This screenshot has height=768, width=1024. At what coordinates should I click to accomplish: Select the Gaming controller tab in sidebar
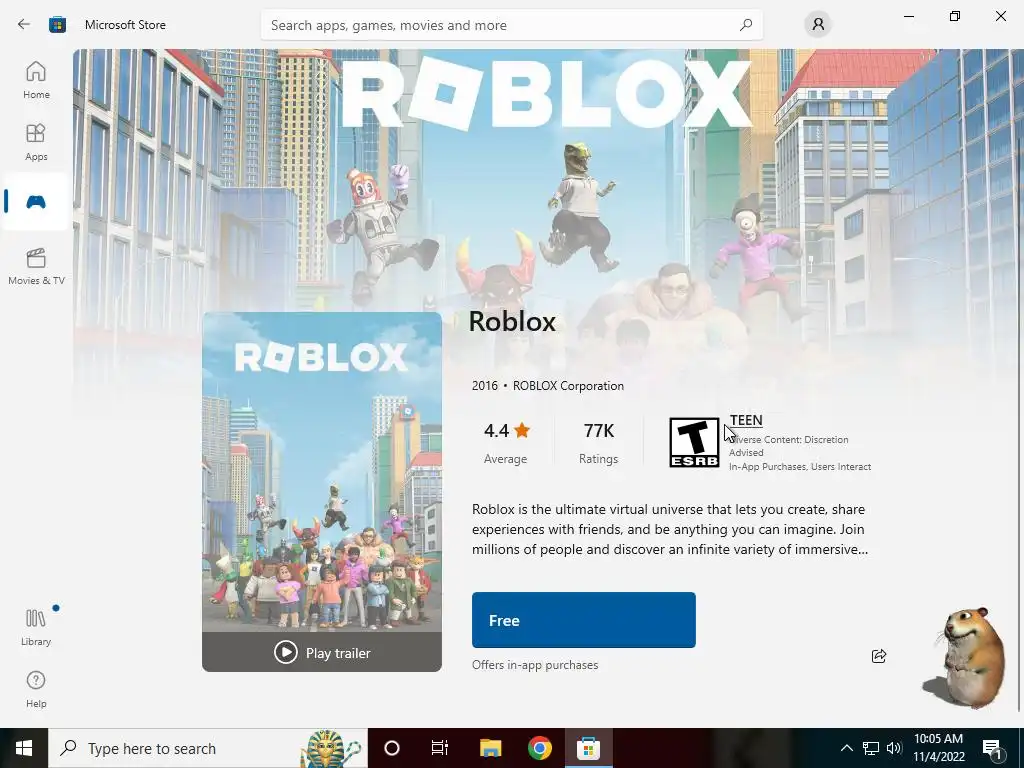coord(36,202)
